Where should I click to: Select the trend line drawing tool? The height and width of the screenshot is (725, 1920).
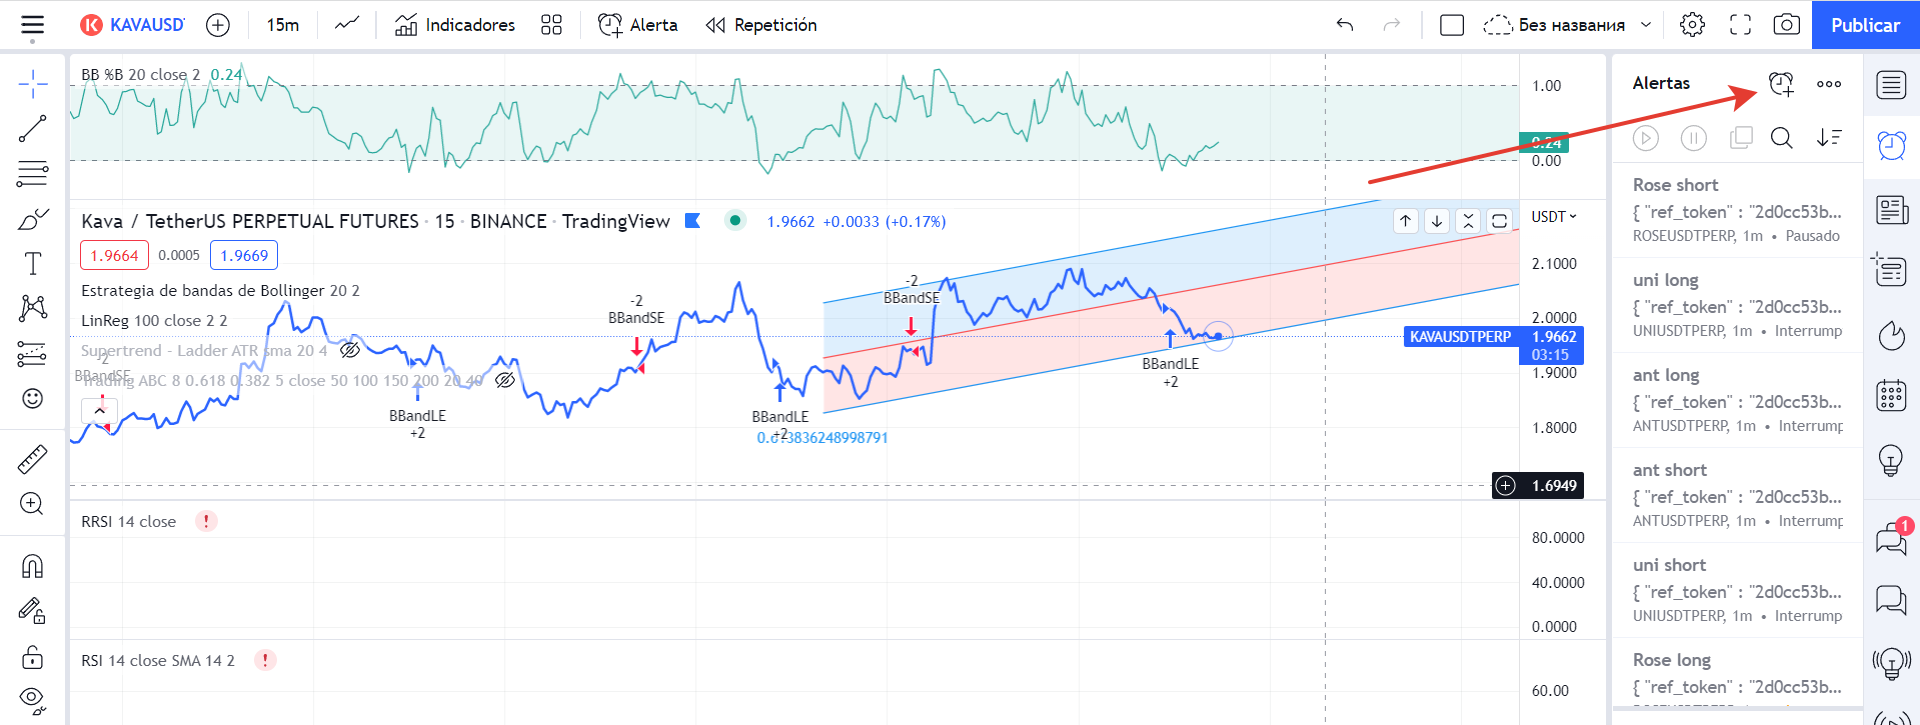(33, 128)
